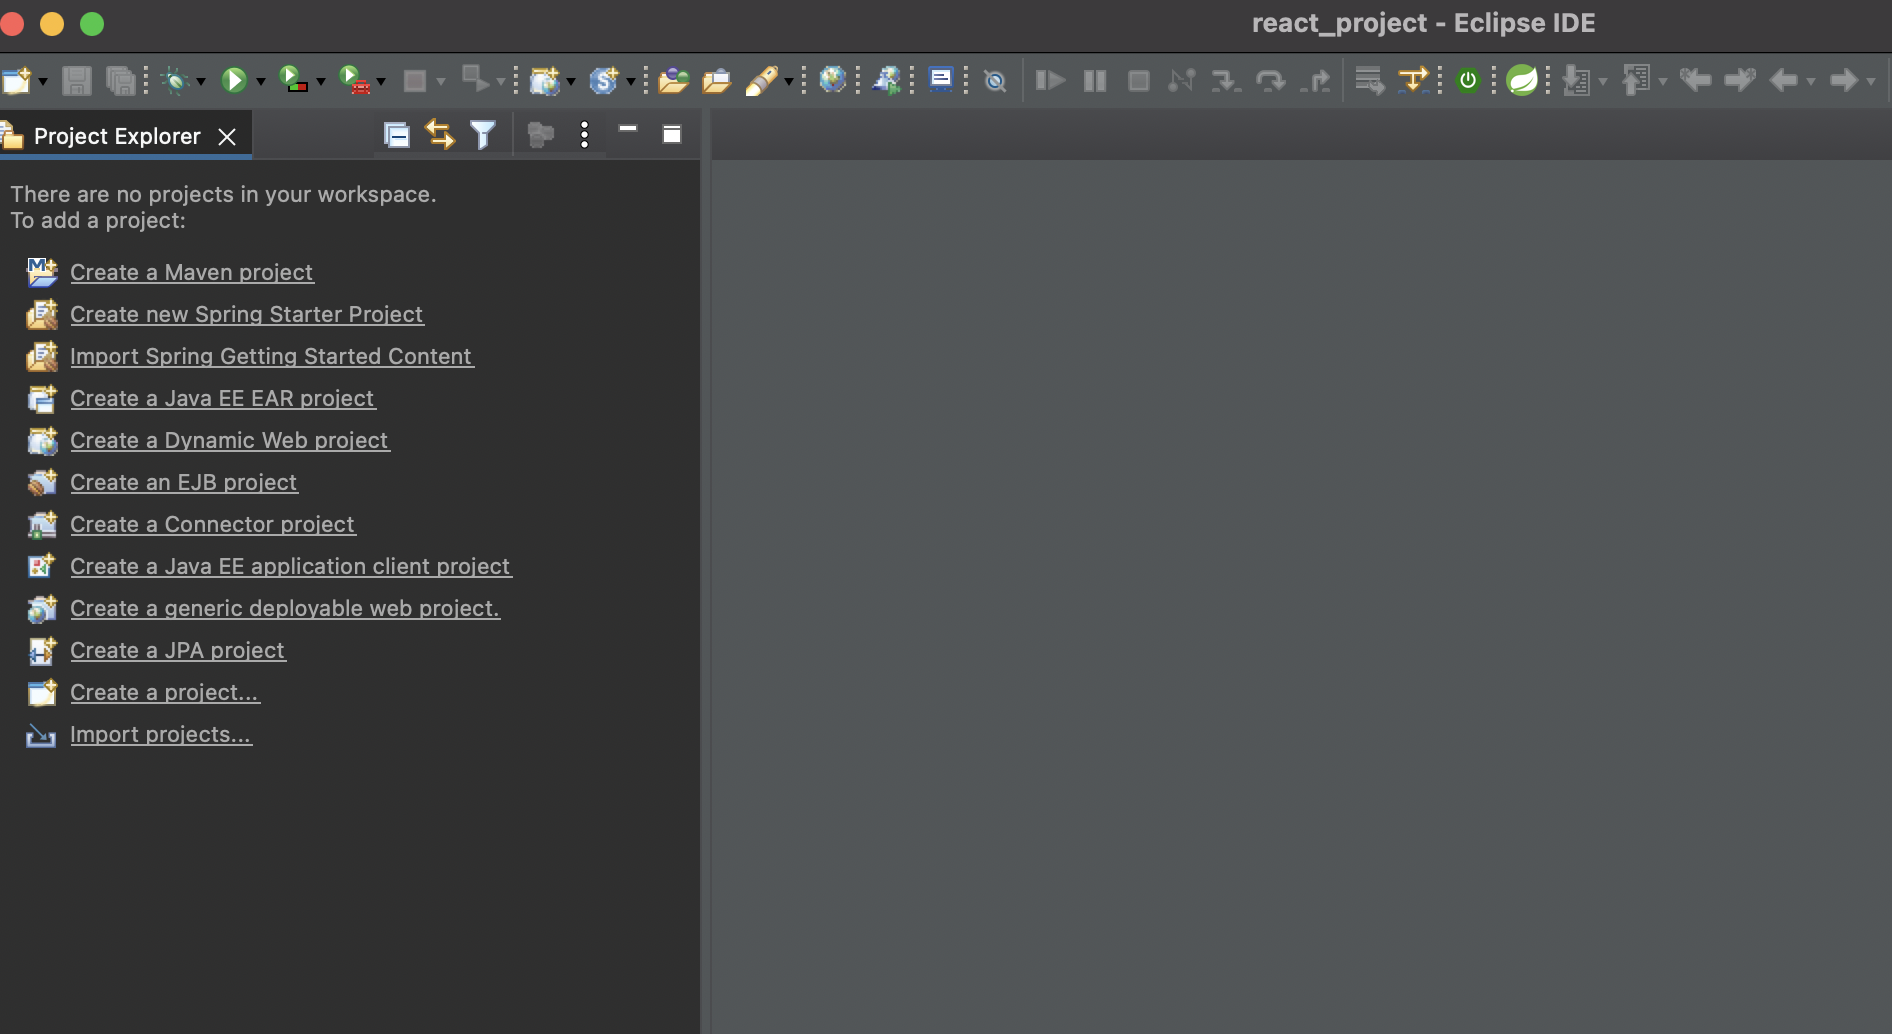Click the Open Task folder icon

tap(716, 80)
